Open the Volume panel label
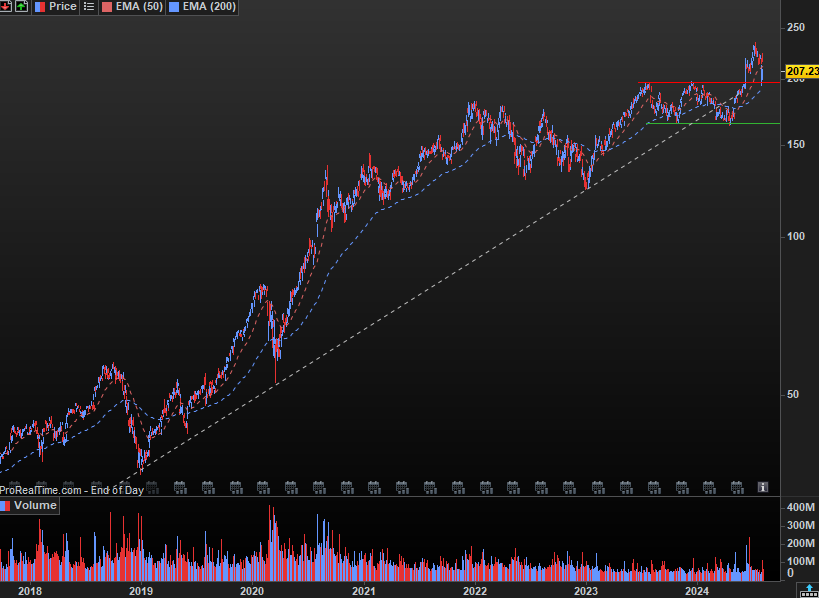Viewport: 819px width, 598px height. click(35, 506)
